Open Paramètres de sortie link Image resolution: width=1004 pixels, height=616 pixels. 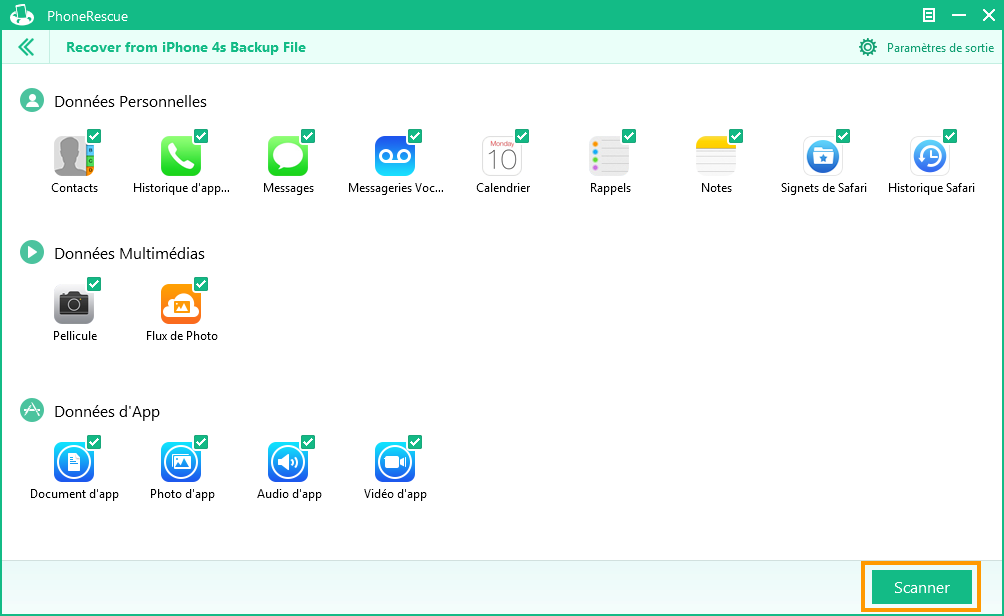pos(940,48)
